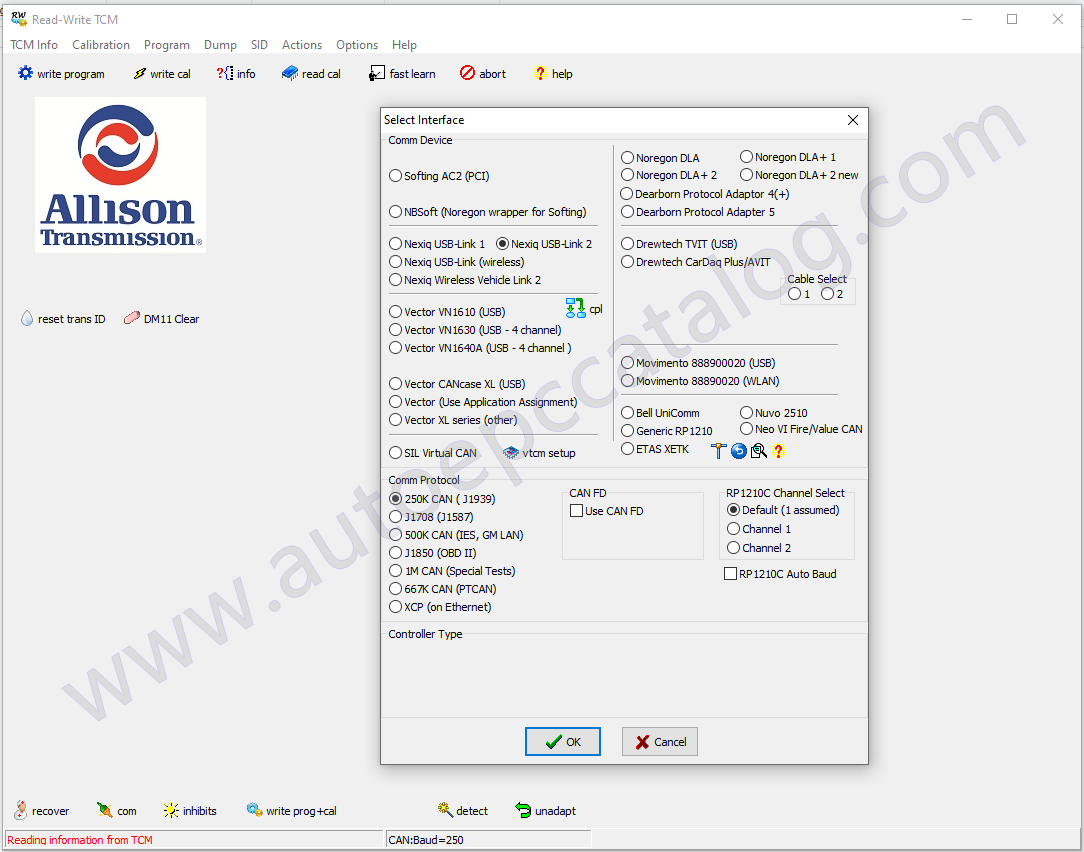Viewport: 1084px width, 852px height.
Task: Enable Use CAN FD checkbox
Action: (x=577, y=510)
